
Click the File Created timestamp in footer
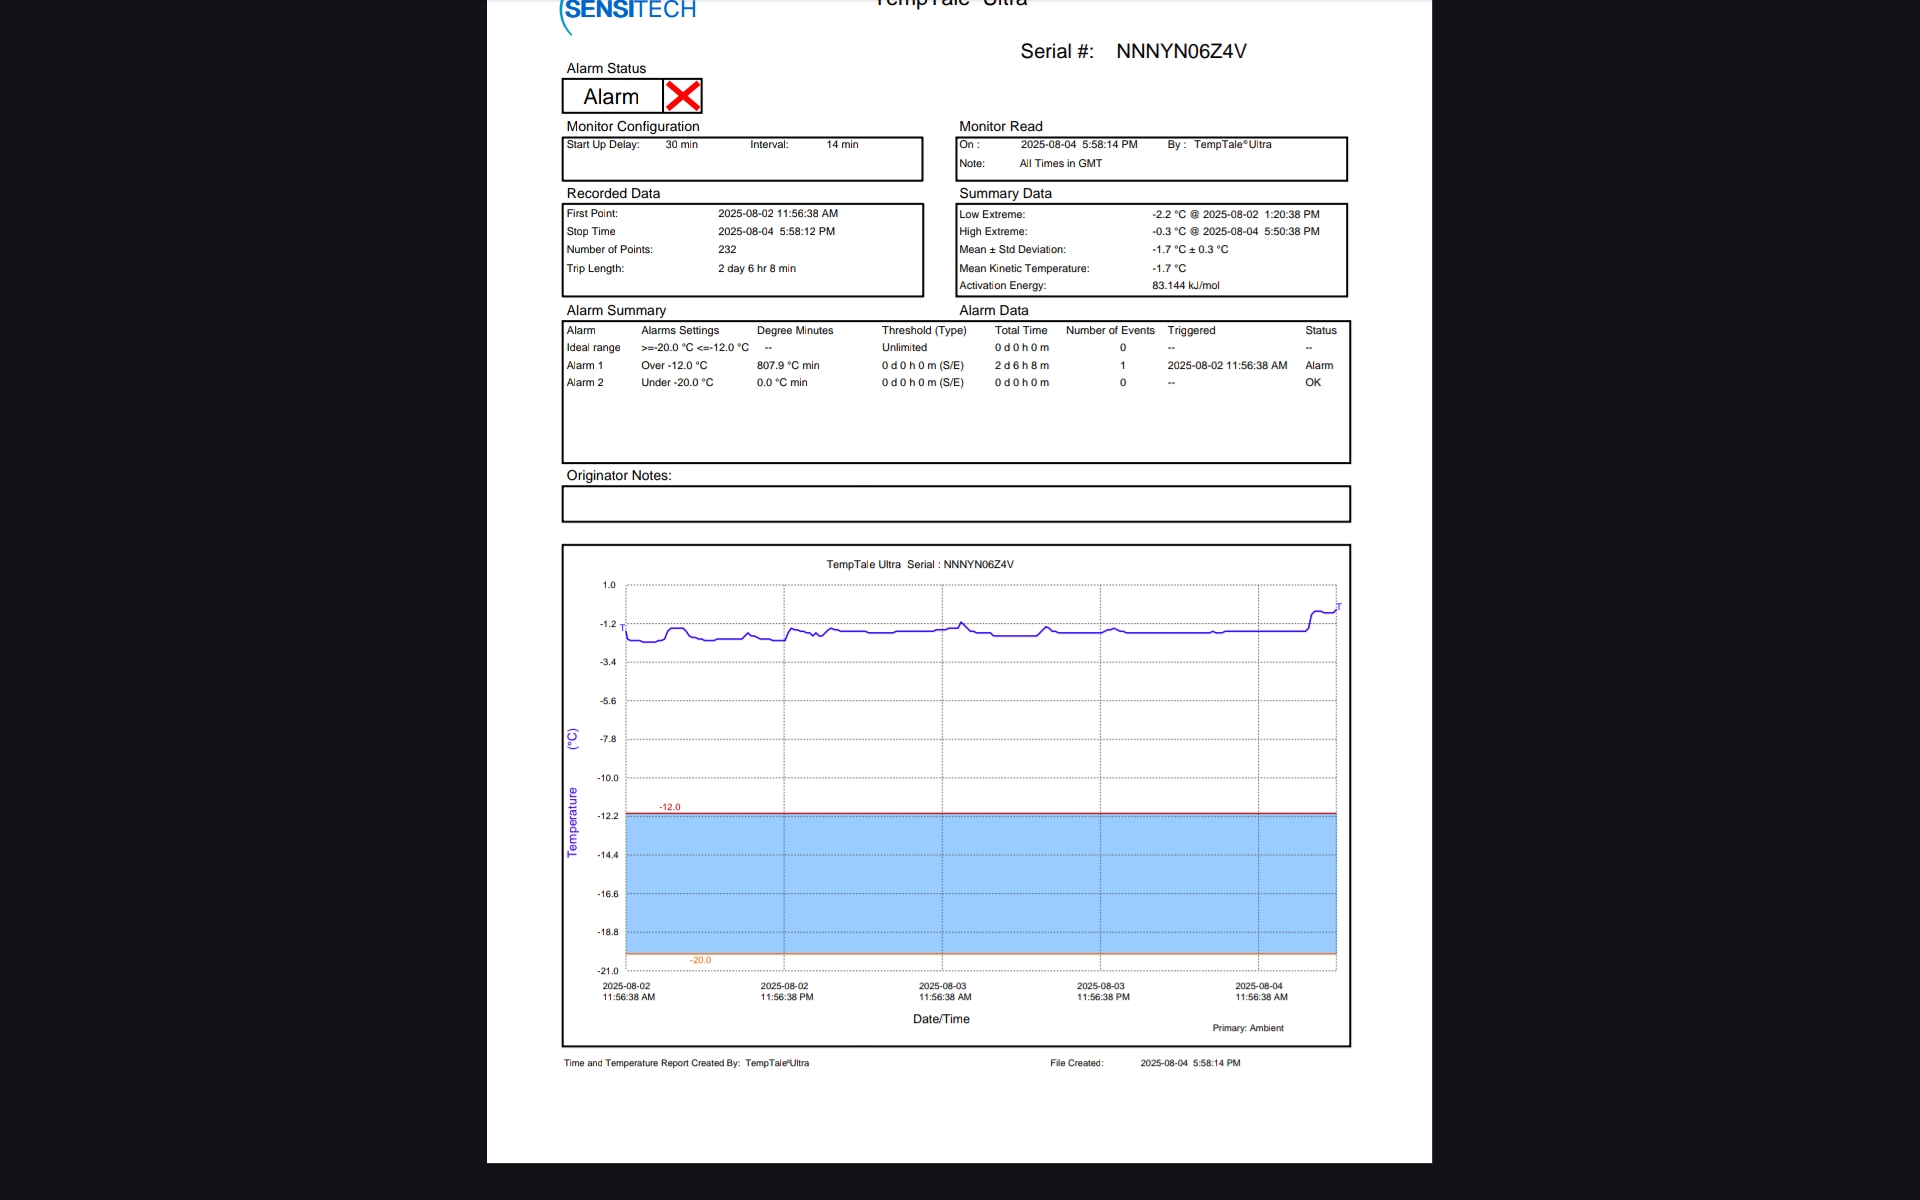coord(1190,1063)
